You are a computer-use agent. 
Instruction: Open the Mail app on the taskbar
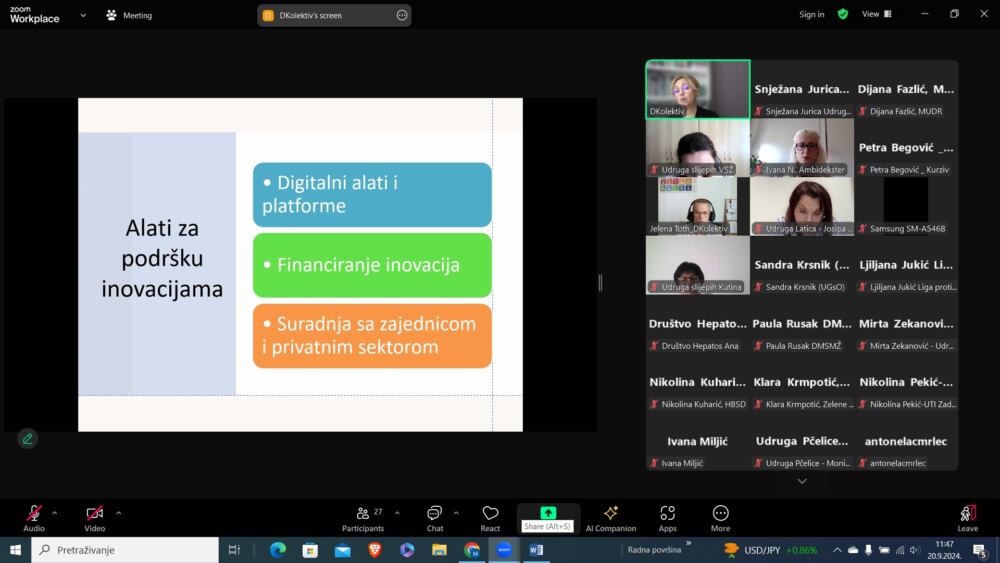coord(342,550)
